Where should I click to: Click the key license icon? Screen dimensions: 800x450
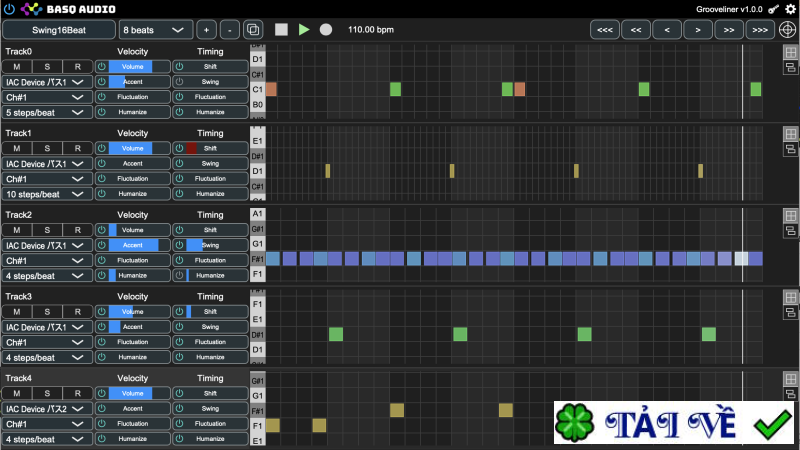773,9
